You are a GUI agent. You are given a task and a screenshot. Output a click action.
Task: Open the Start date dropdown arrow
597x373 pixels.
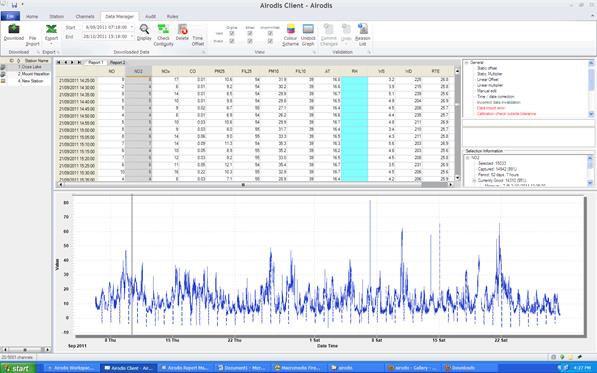(x=132, y=27)
